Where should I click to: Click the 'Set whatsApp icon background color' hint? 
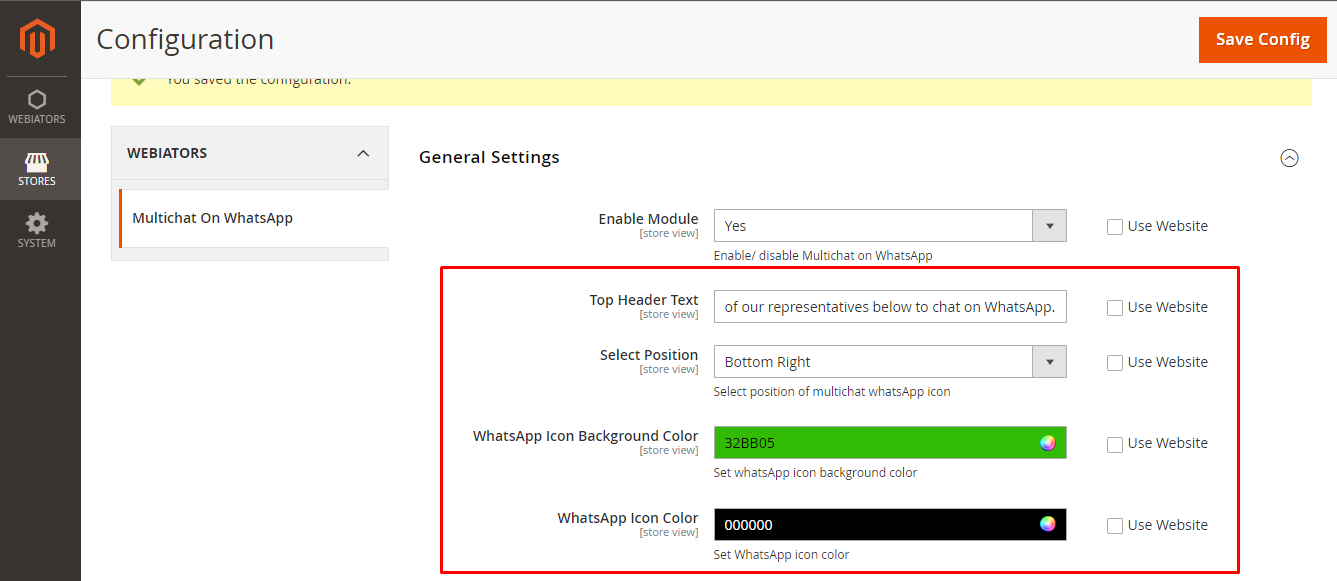coord(815,473)
